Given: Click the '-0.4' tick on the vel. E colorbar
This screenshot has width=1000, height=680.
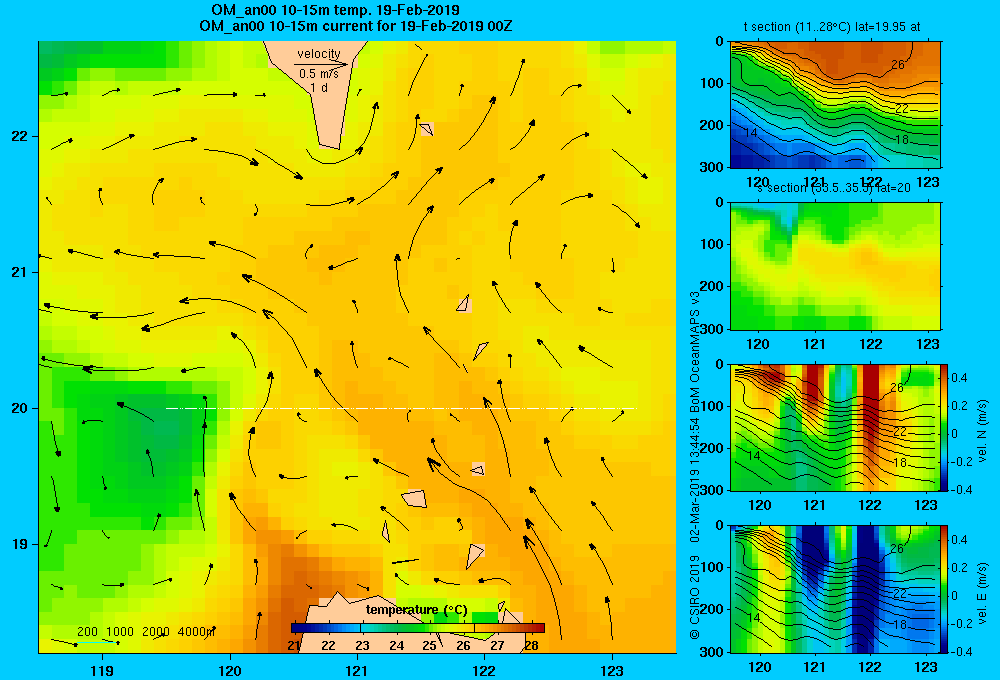Looking at the screenshot, I should coord(961,651).
